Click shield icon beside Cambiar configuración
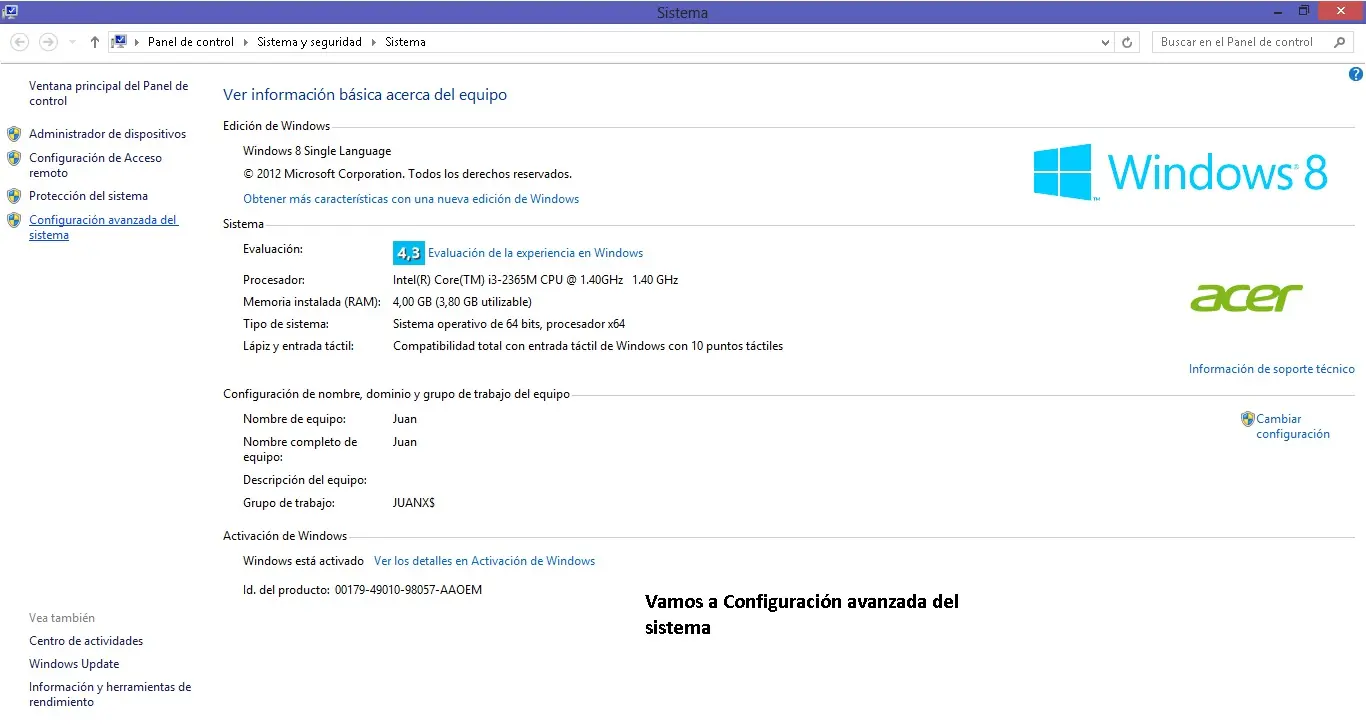 1247,419
